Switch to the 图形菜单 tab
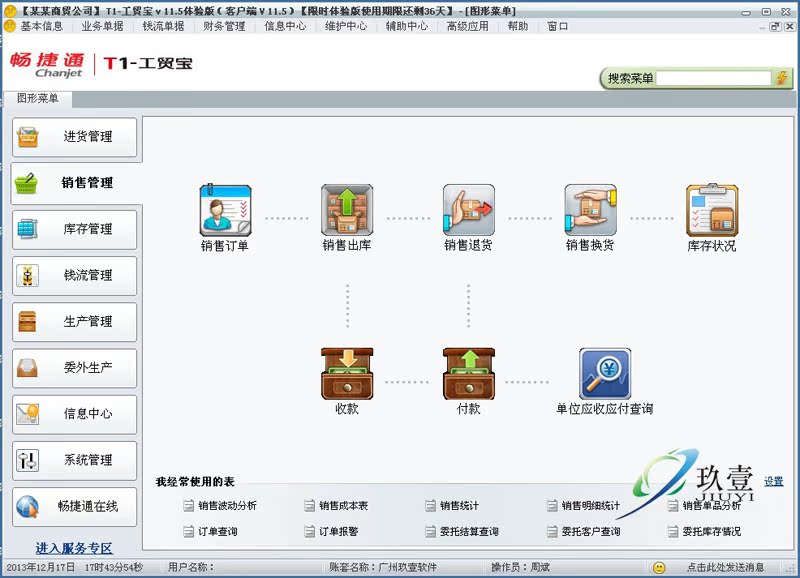The height and width of the screenshot is (578, 800). (37, 98)
